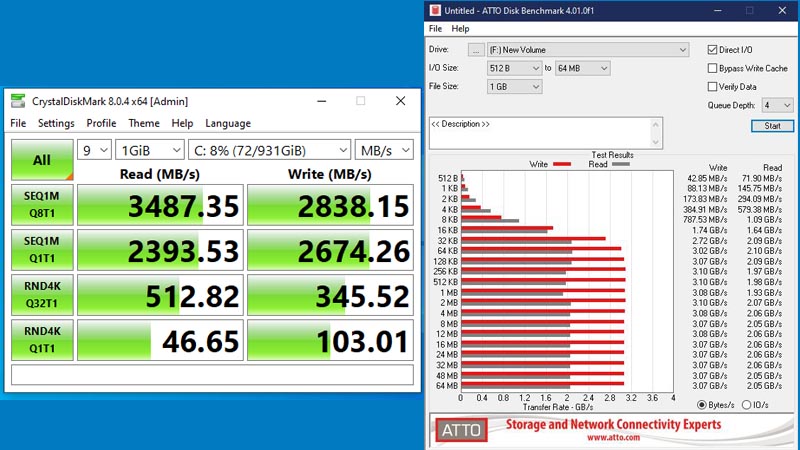800x450 pixels.
Task: Enable Bypass Write Cache
Action: [712, 68]
